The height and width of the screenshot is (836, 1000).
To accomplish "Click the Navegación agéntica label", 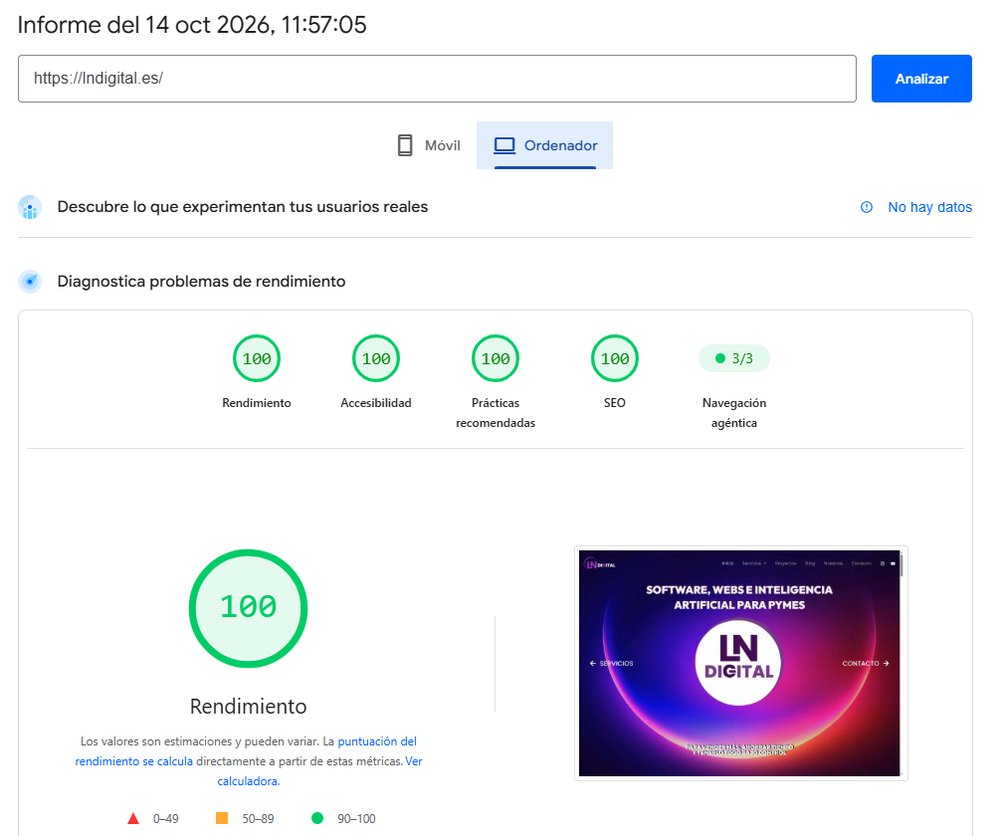I will click(734, 413).
